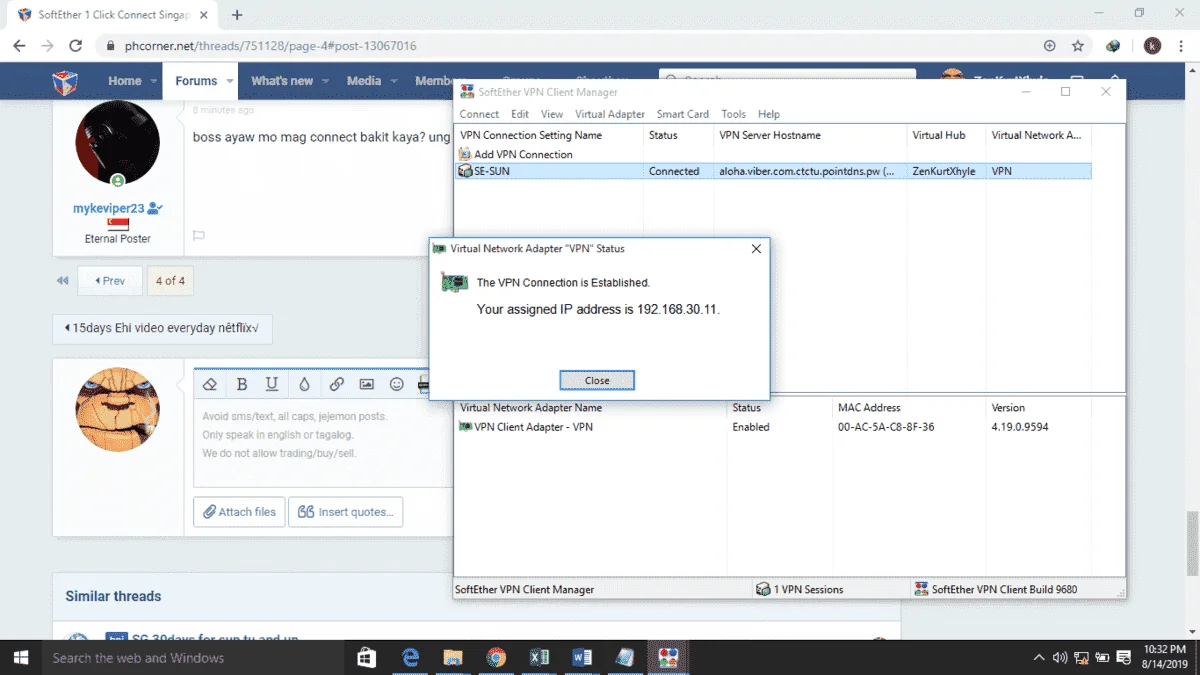Open the Media navigation tab
Viewport: 1200px width, 675px height.
(x=364, y=81)
